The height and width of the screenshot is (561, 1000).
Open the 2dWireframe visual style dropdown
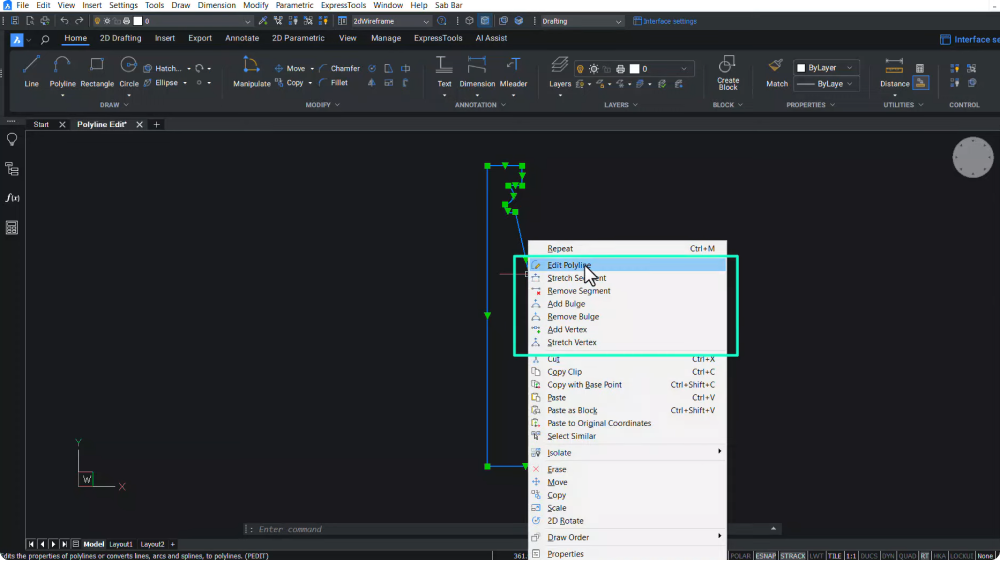pos(391,21)
